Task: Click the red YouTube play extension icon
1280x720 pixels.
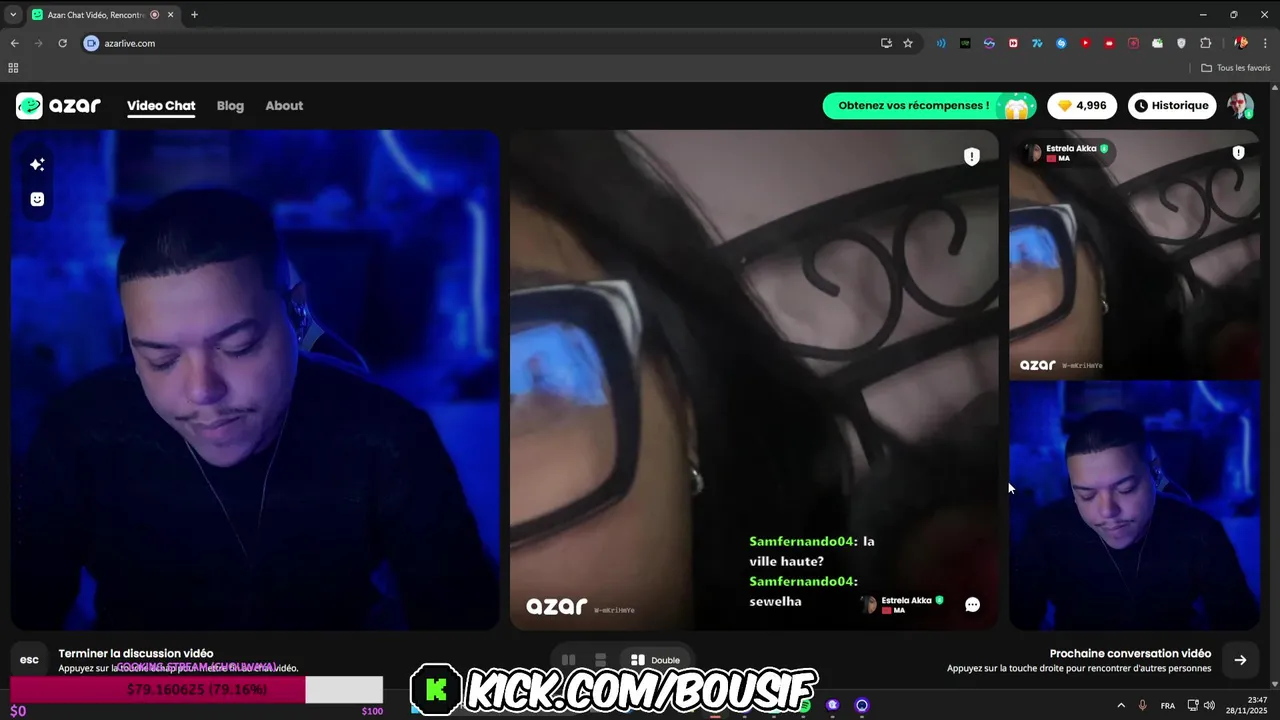Action: [1085, 43]
